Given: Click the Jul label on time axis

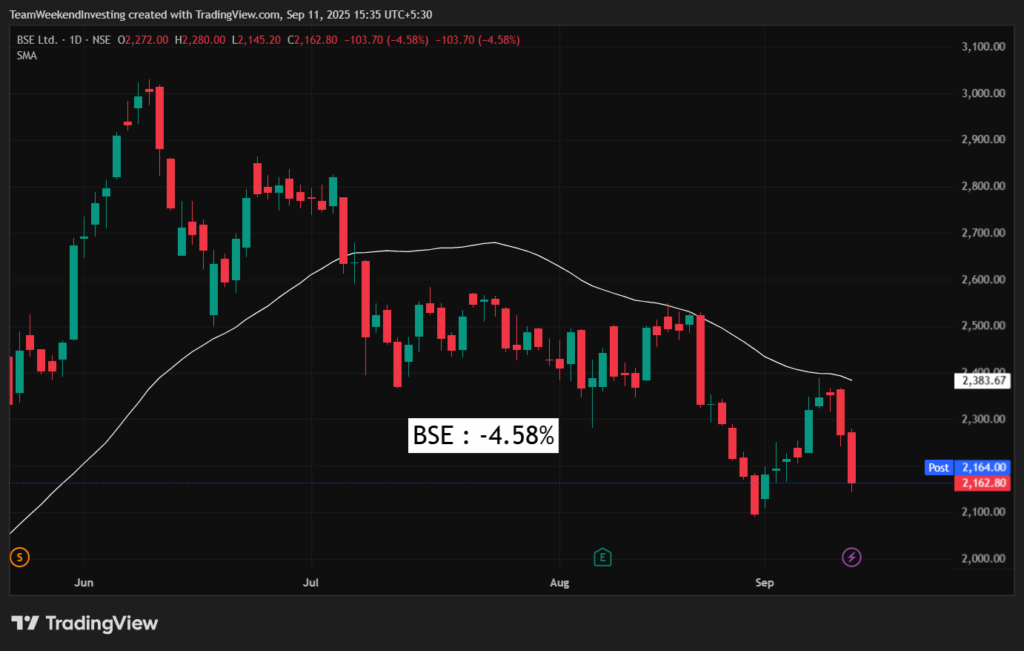Looking at the screenshot, I should (311, 582).
